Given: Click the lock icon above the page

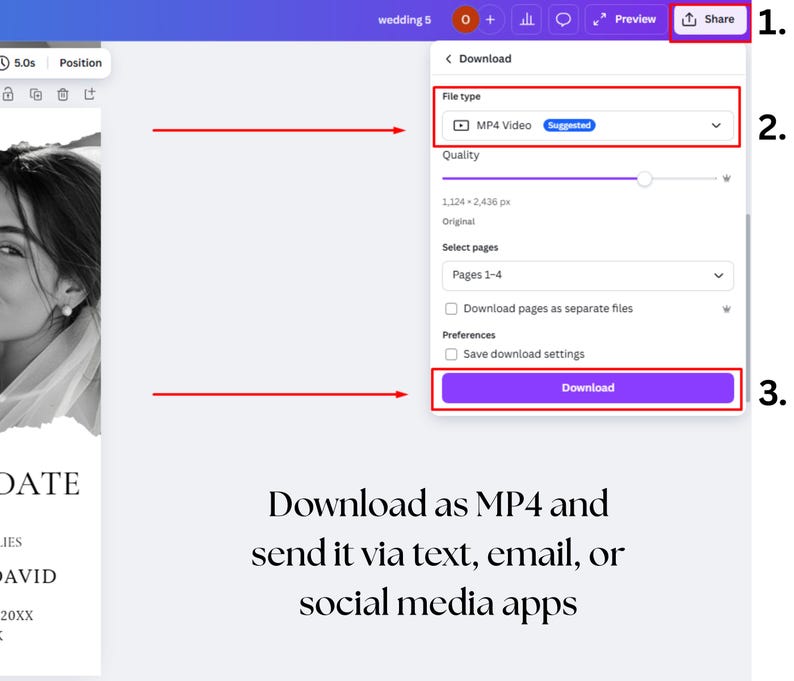Looking at the screenshot, I should (x=8, y=94).
